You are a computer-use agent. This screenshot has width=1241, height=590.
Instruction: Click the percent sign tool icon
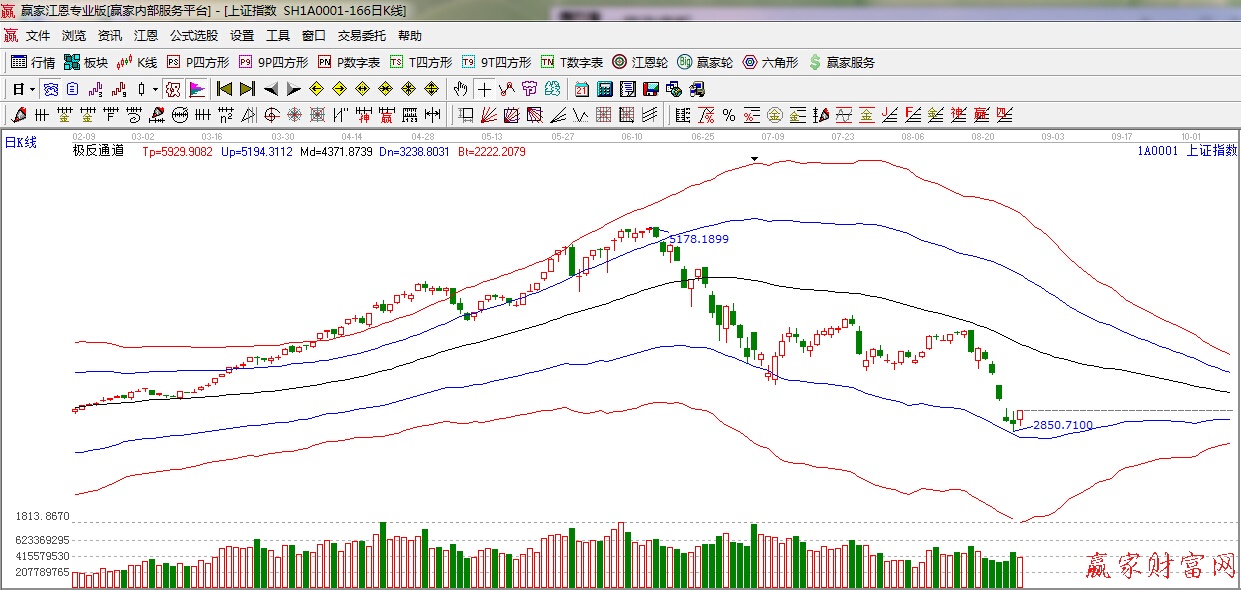[729, 115]
